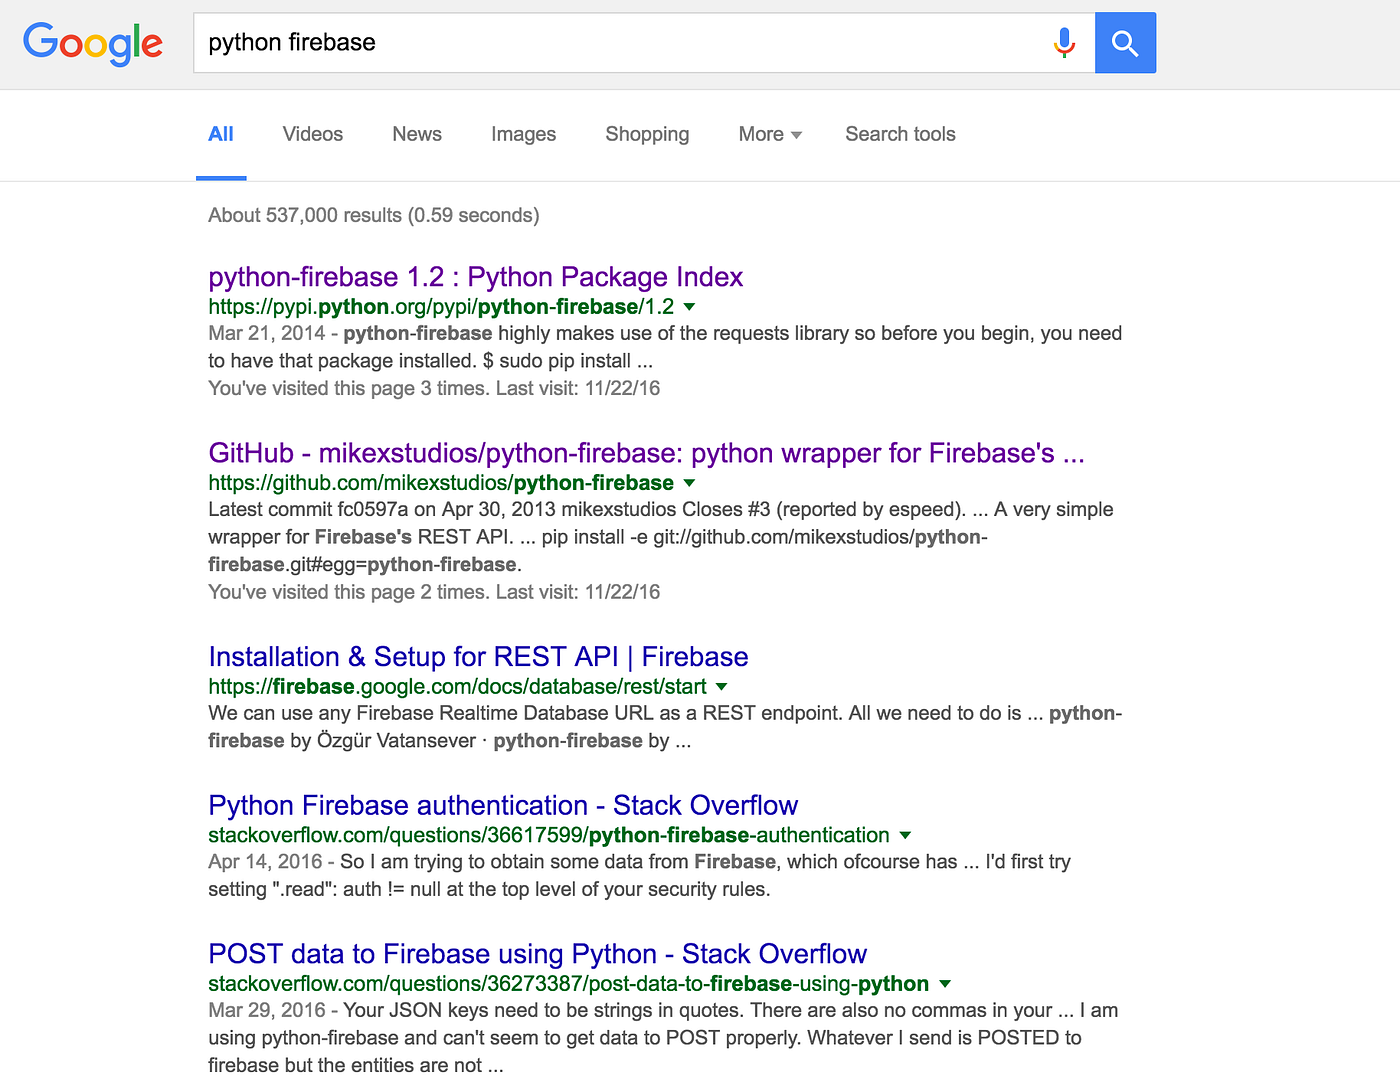Expand the arrow beside the POST data result URL
The width and height of the screenshot is (1400, 1075).
click(944, 984)
